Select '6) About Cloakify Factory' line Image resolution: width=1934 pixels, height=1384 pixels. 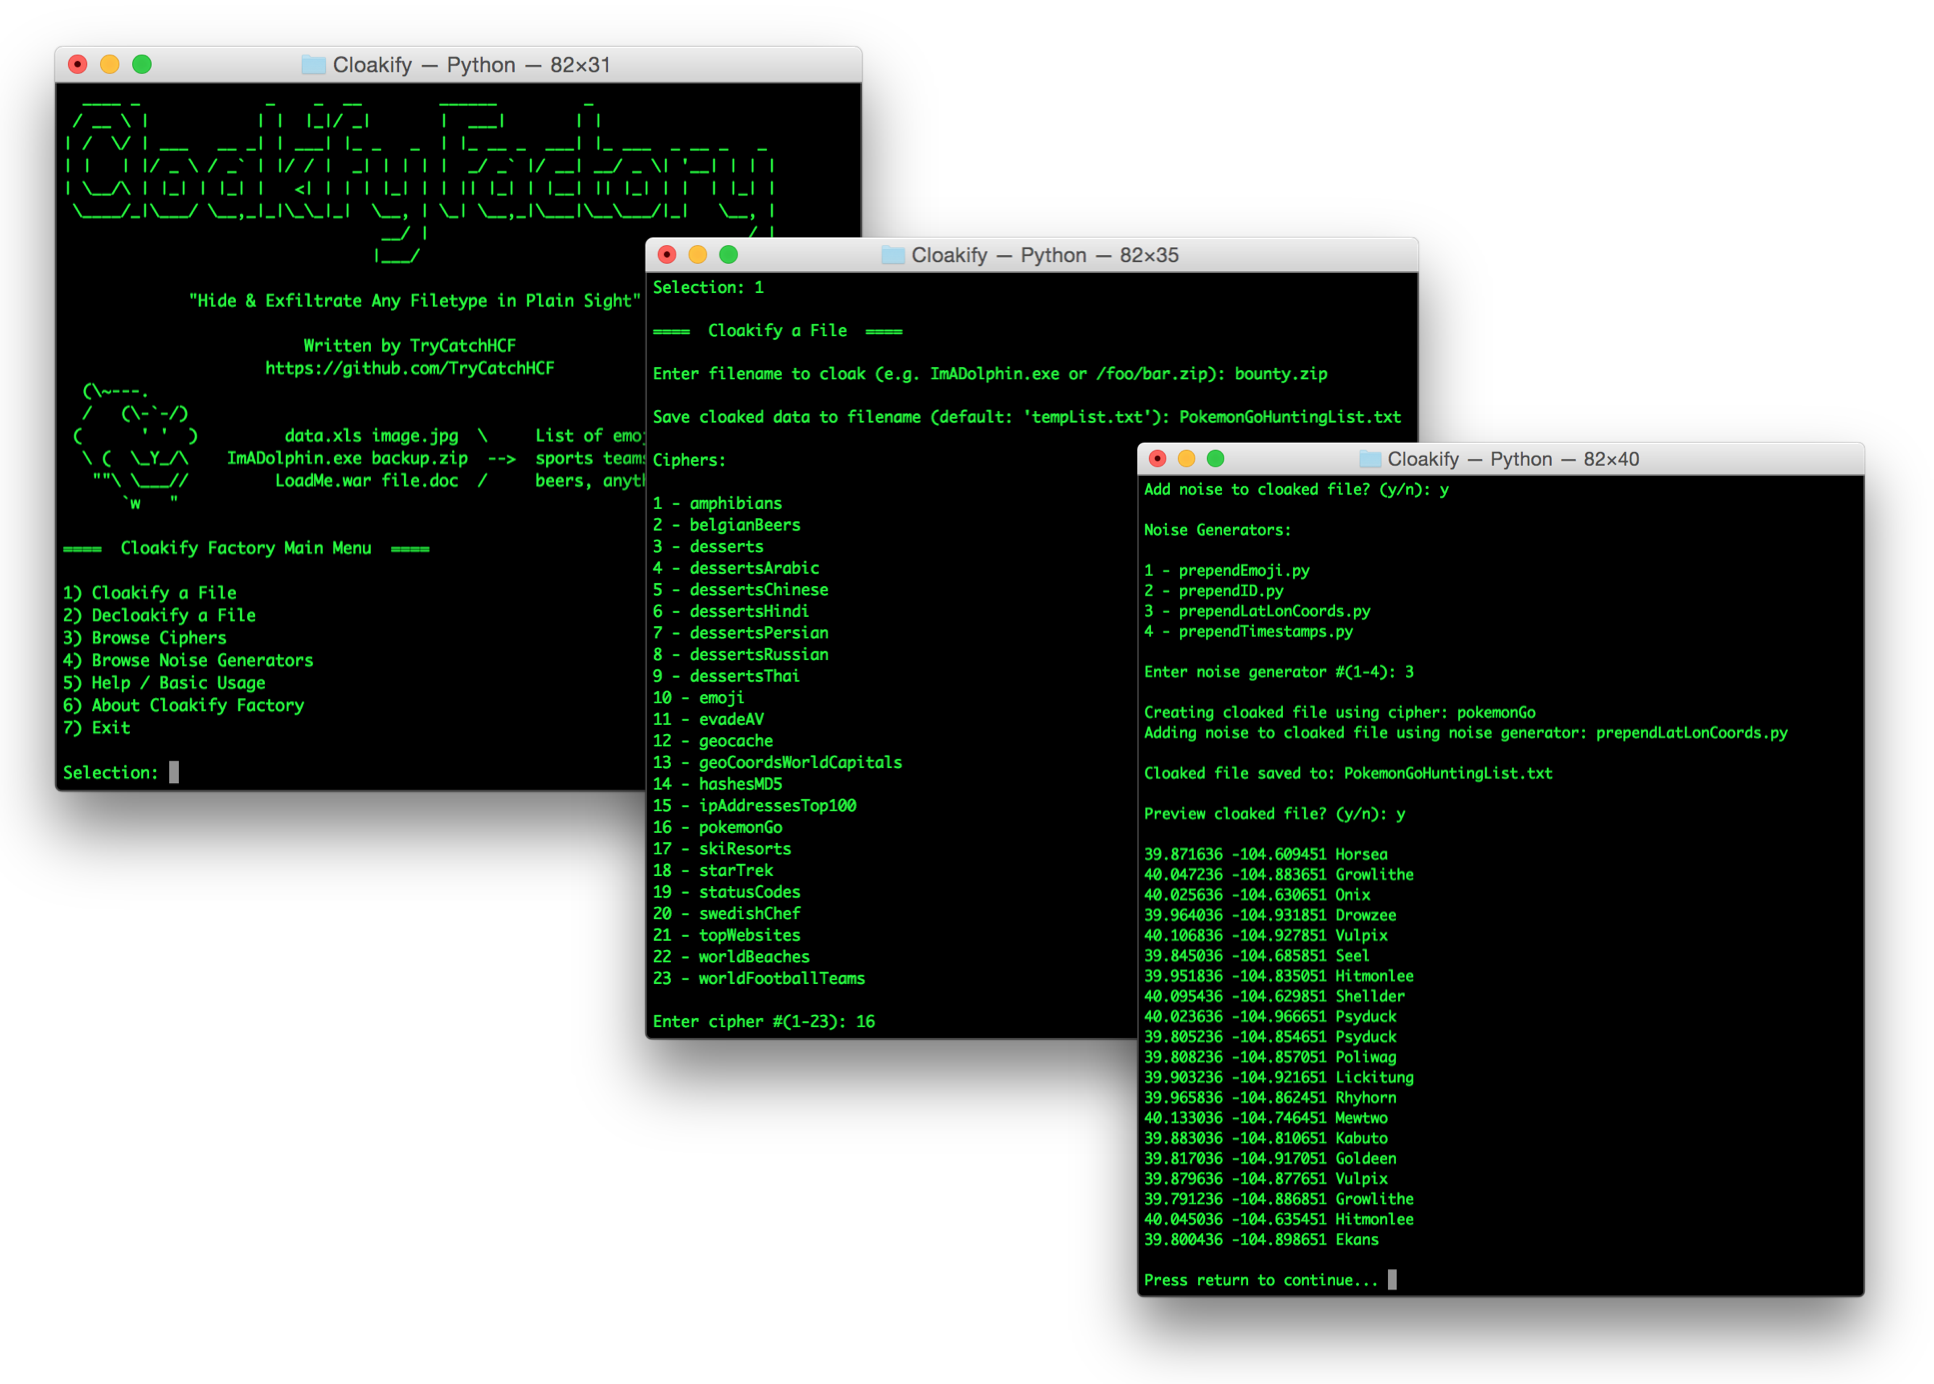pos(183,705)
